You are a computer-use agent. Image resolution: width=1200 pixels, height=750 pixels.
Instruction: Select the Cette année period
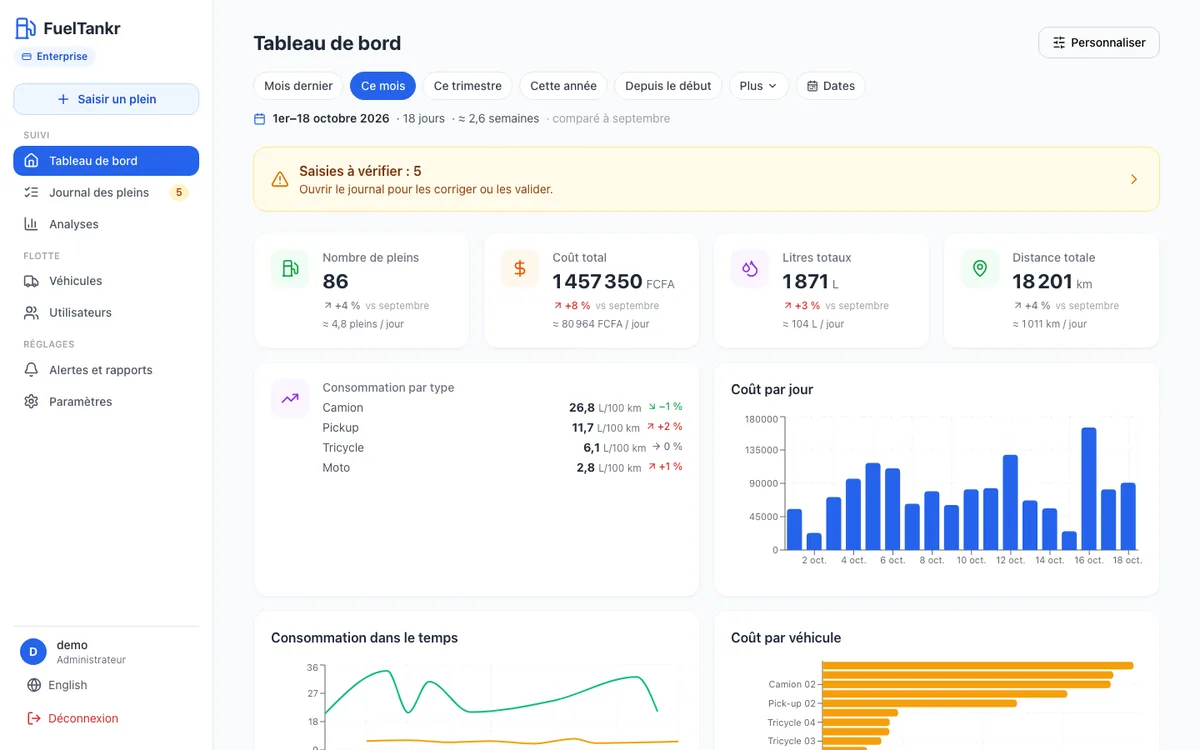(x=563, y=86)
